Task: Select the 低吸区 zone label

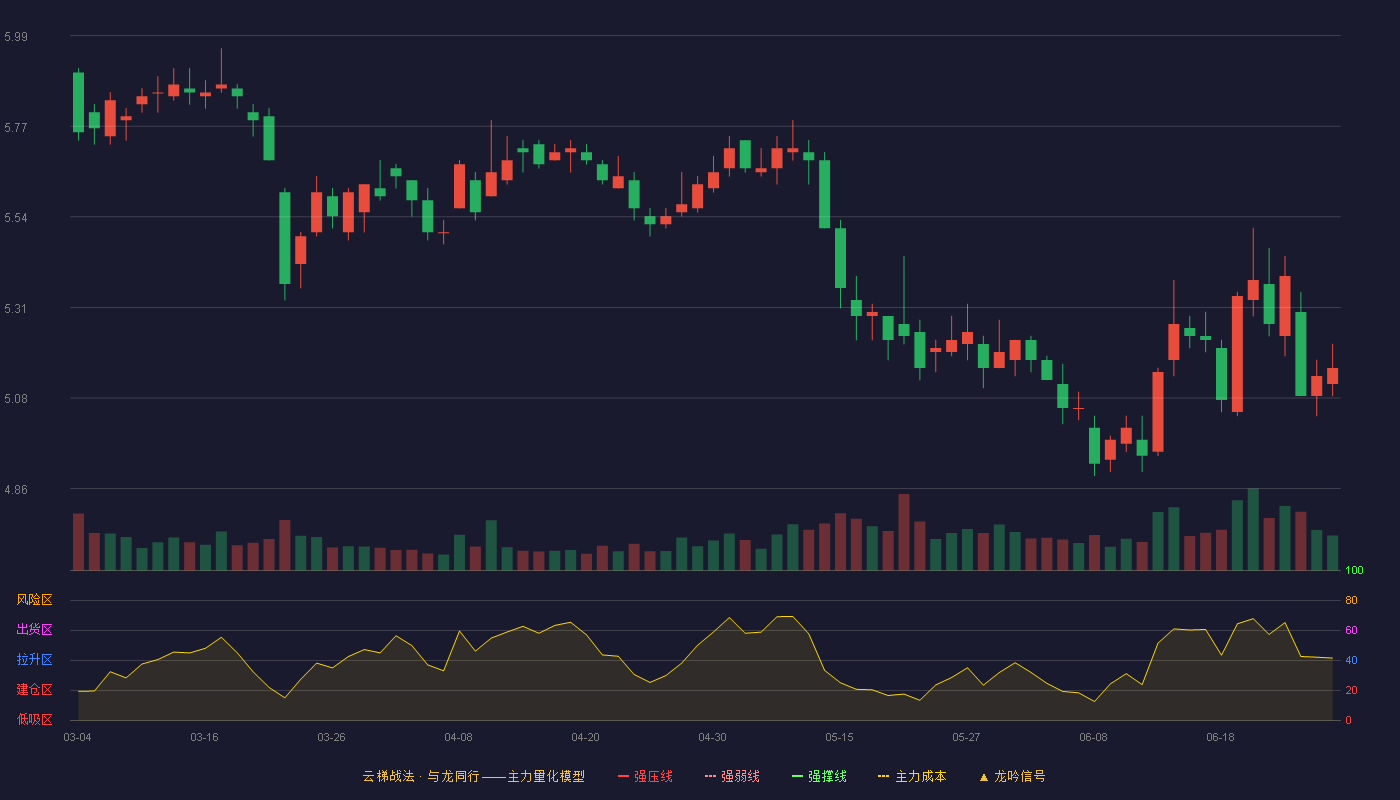Action: (34, 719)
